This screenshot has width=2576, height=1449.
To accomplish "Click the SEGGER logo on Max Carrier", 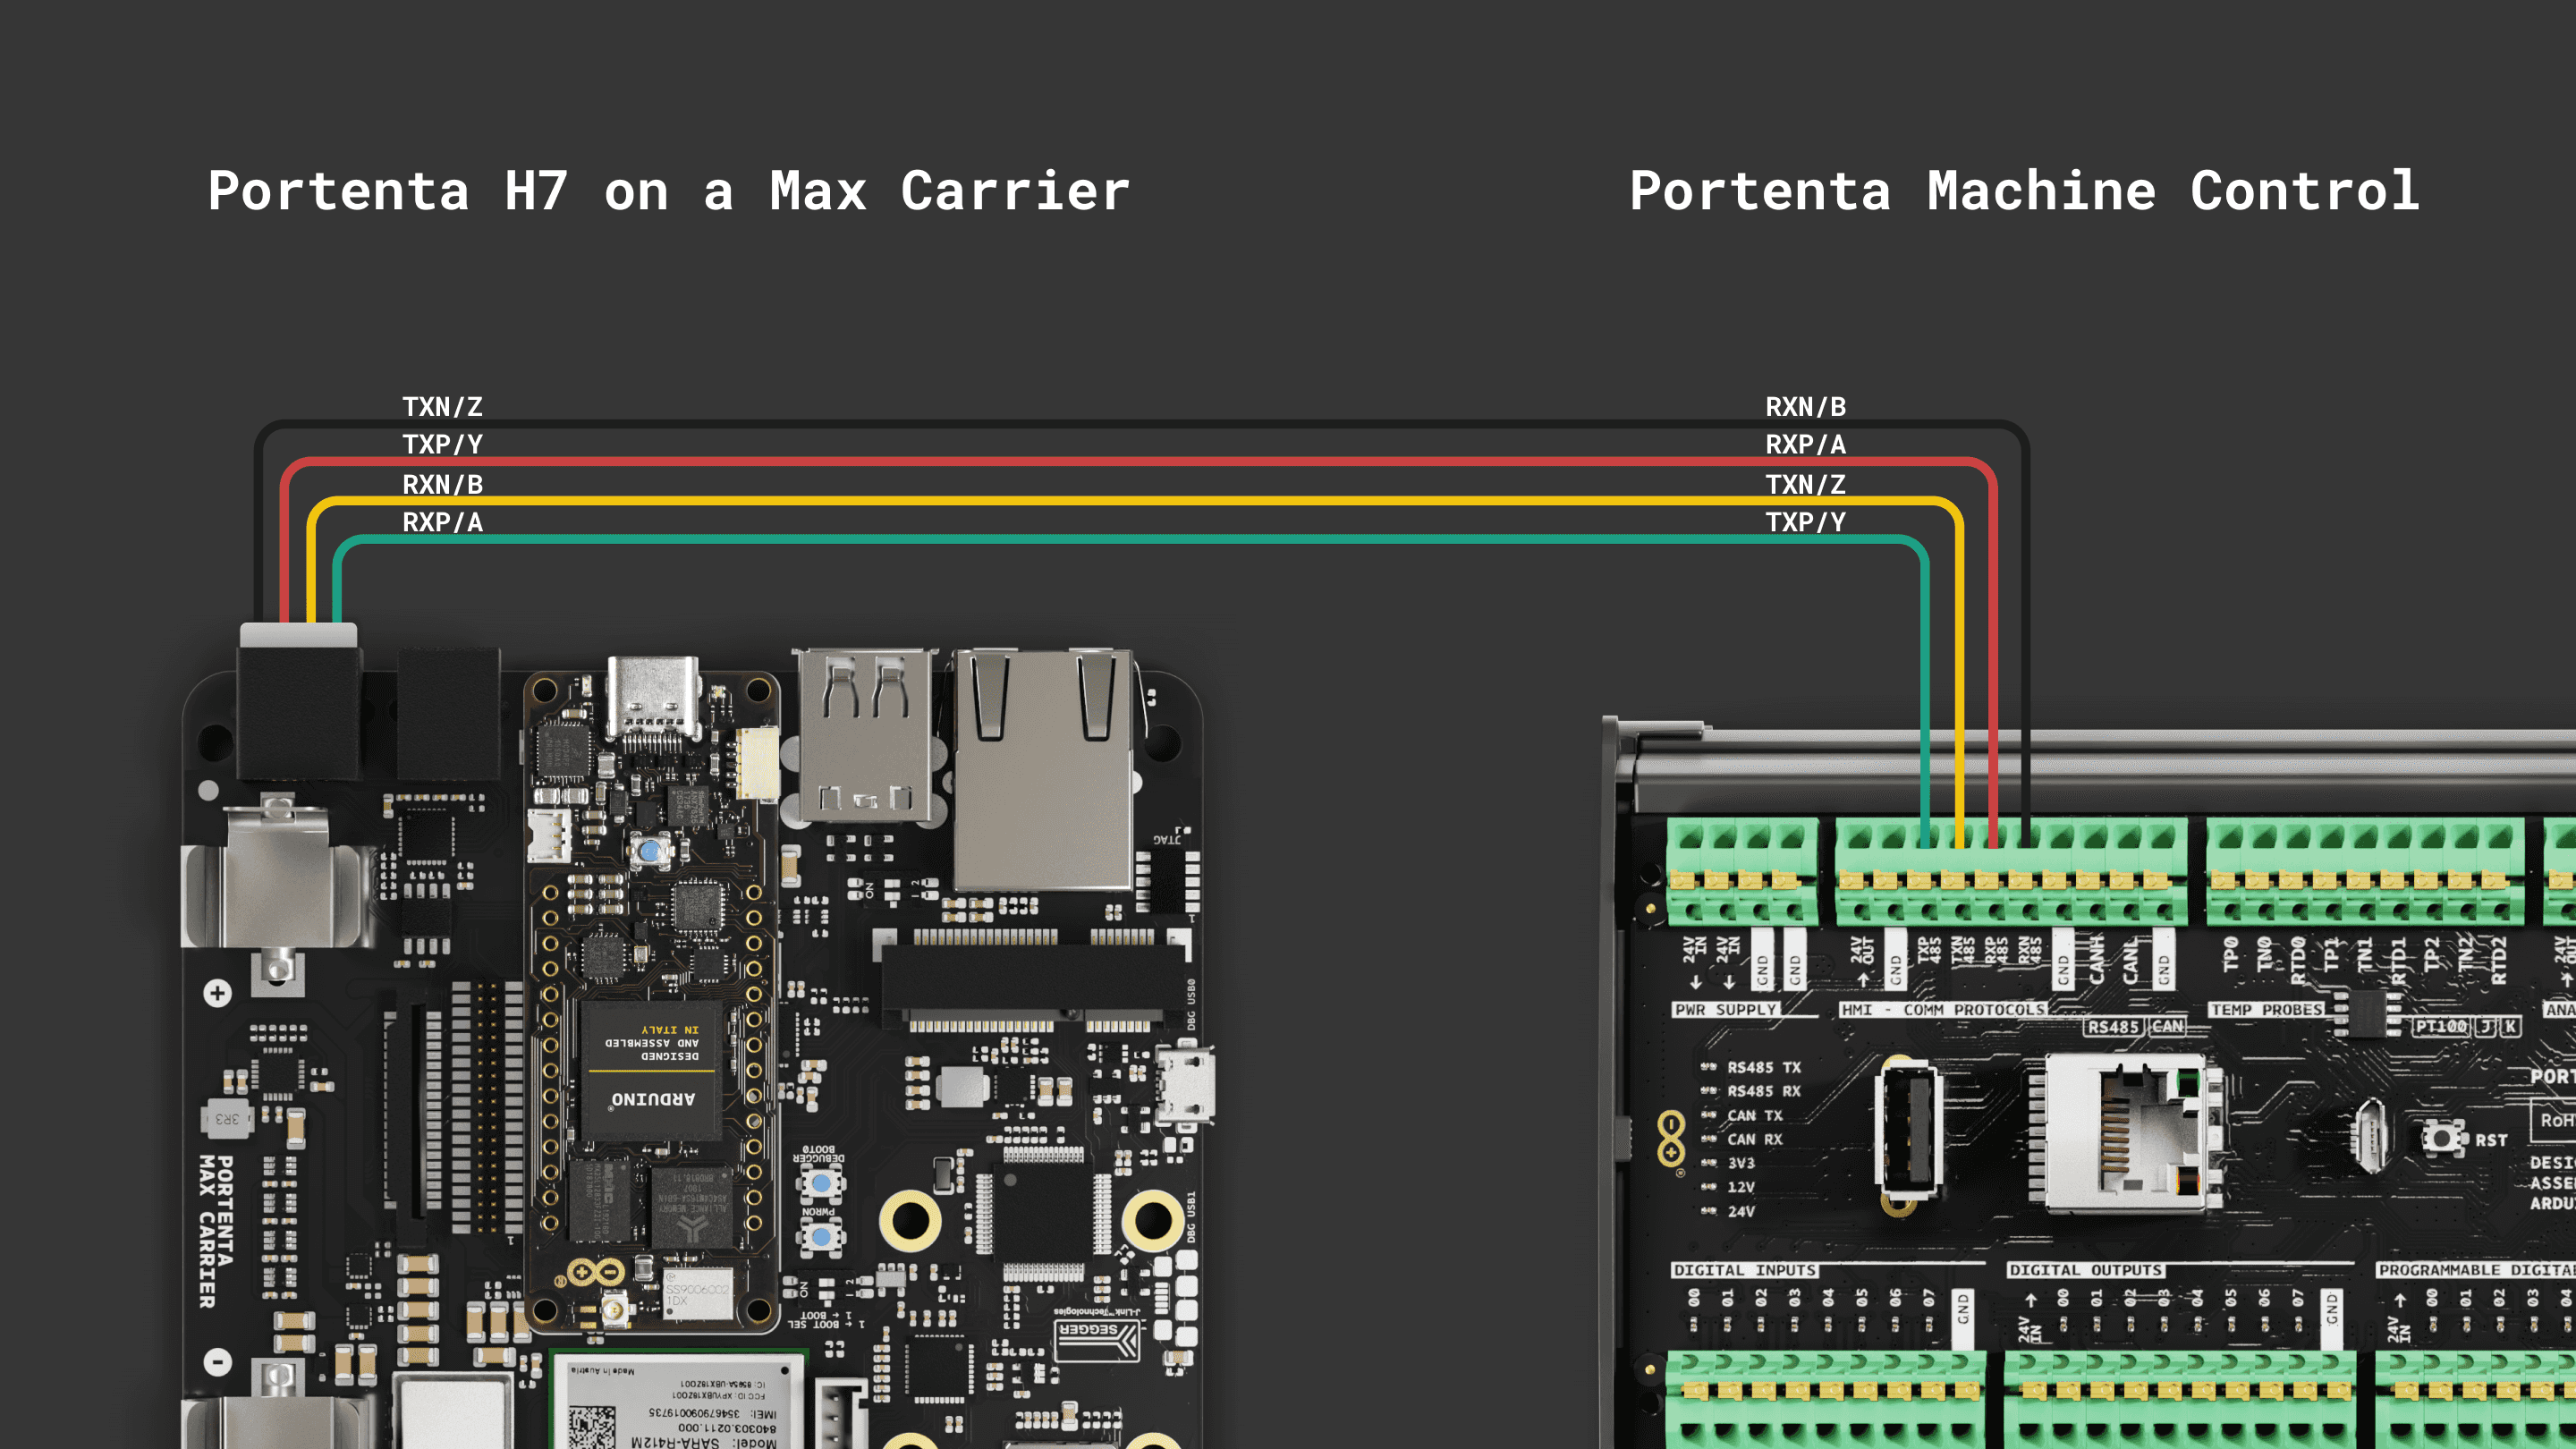I will pyautogui.click(x=1096, y=1335).
